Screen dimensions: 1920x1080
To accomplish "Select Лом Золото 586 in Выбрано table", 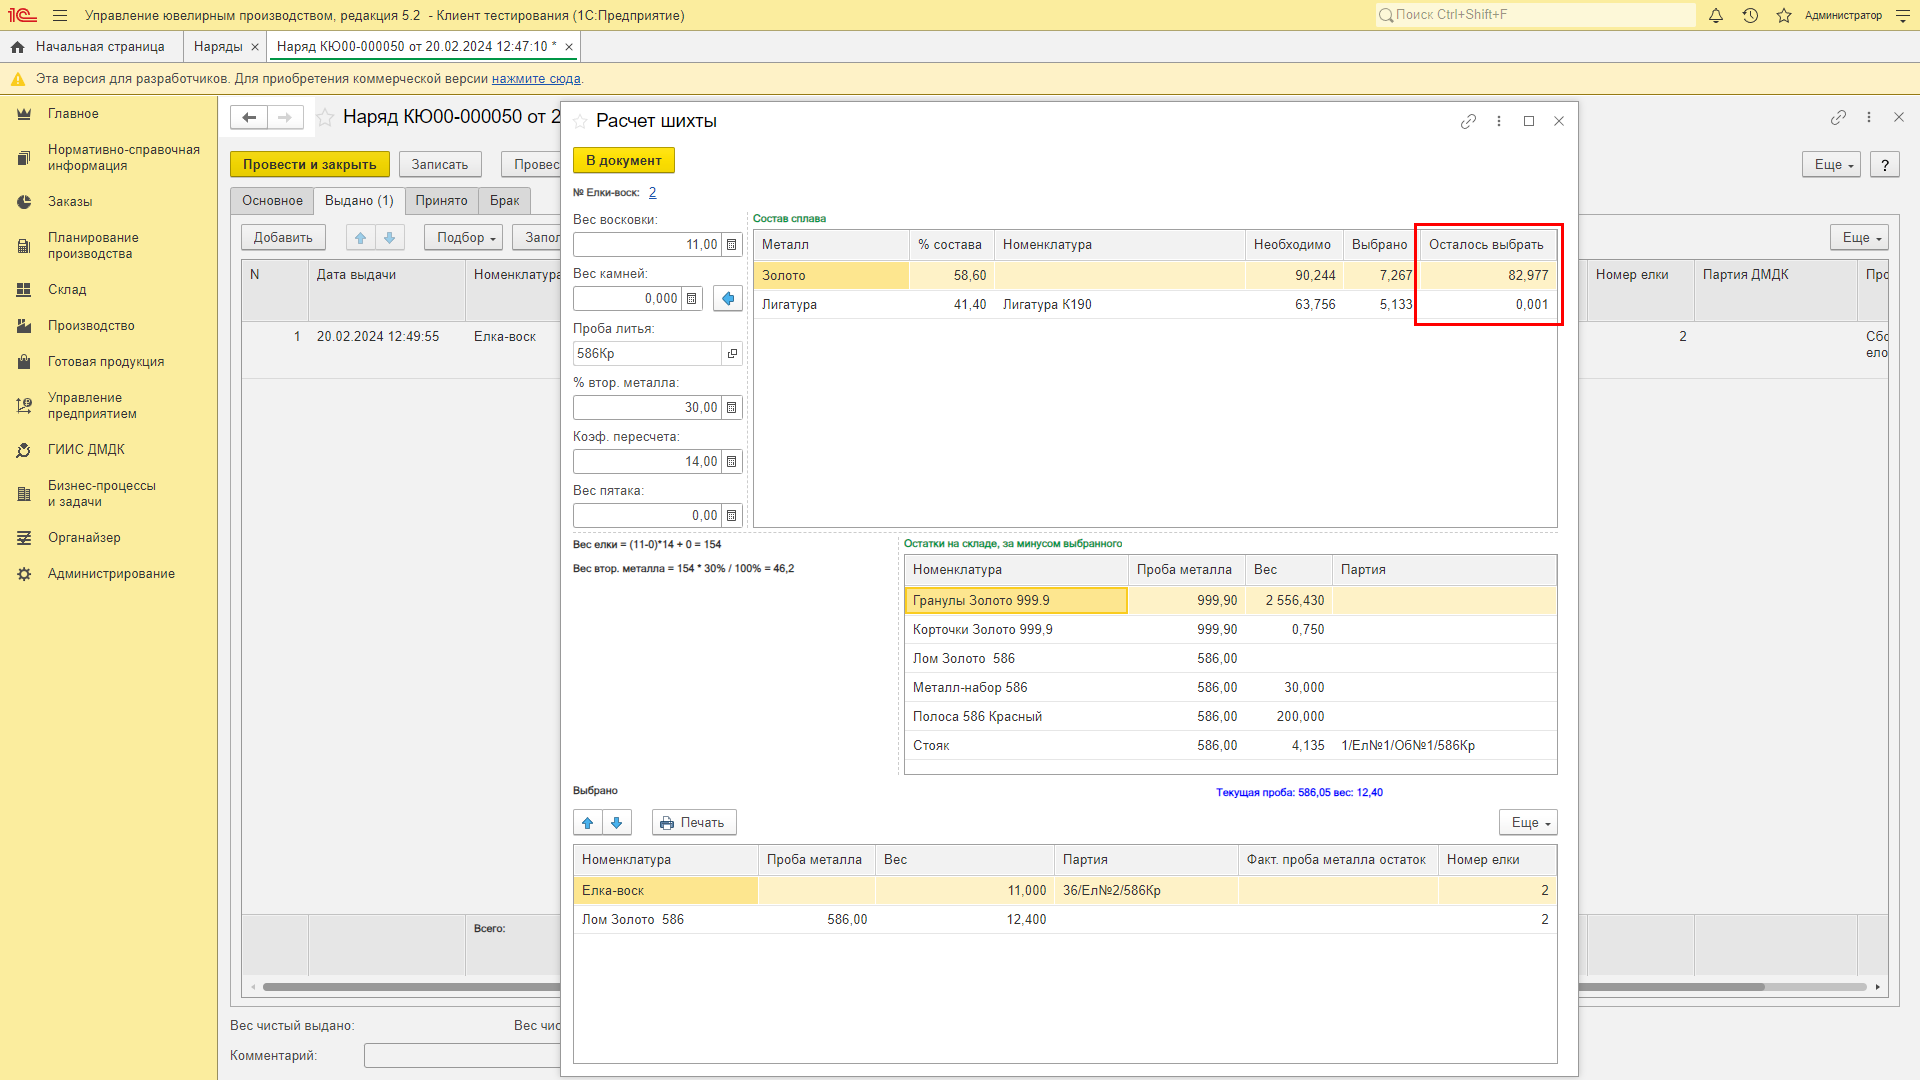I will point(1065,920).
